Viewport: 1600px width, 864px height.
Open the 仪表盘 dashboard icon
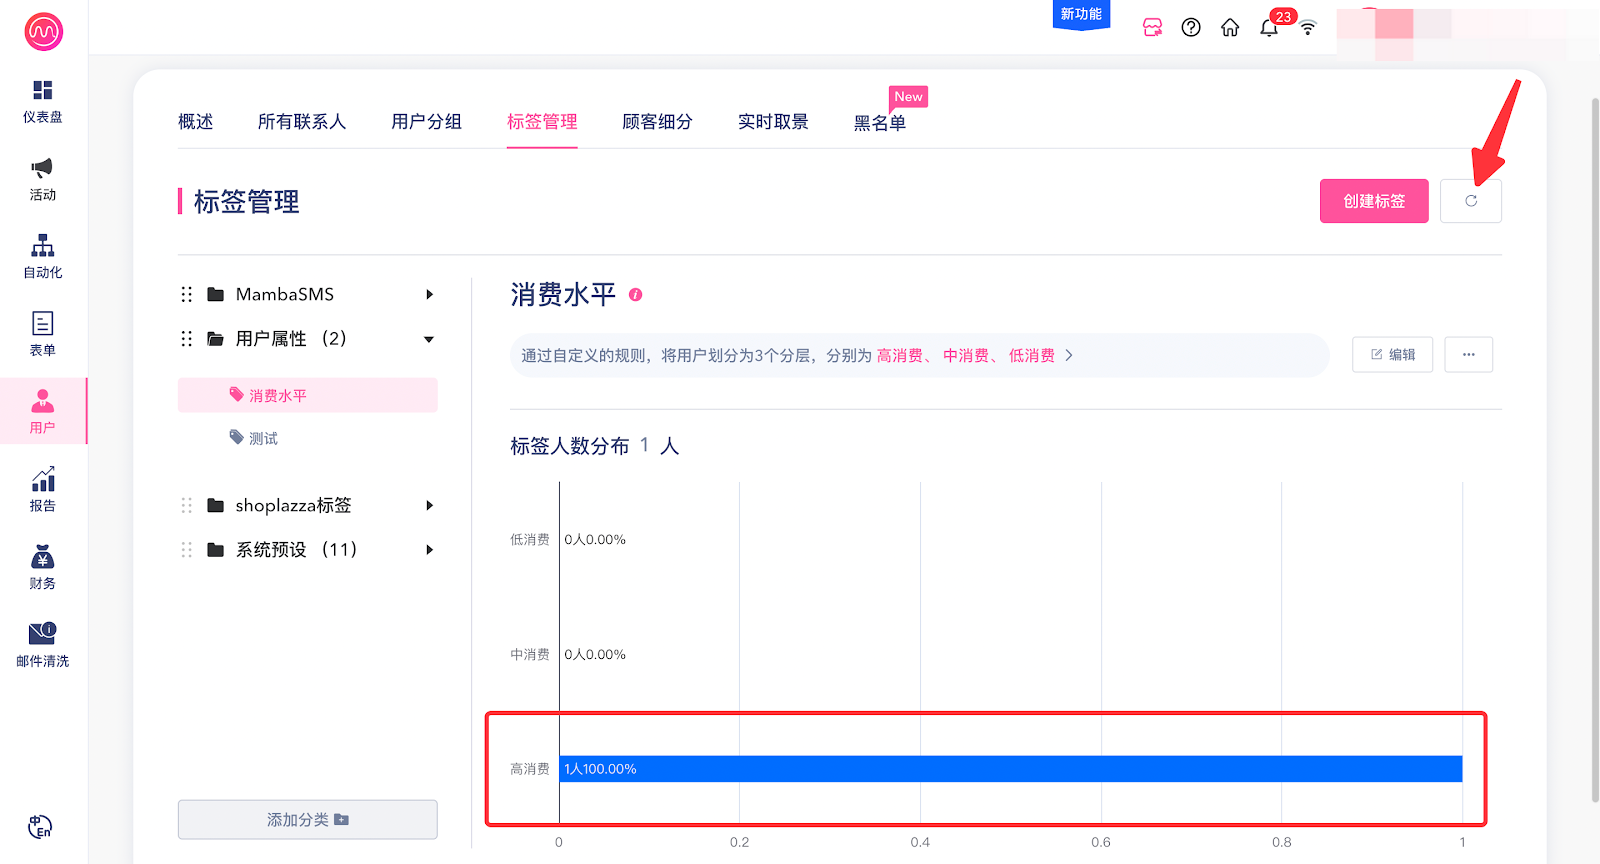(x=42, y=91)
